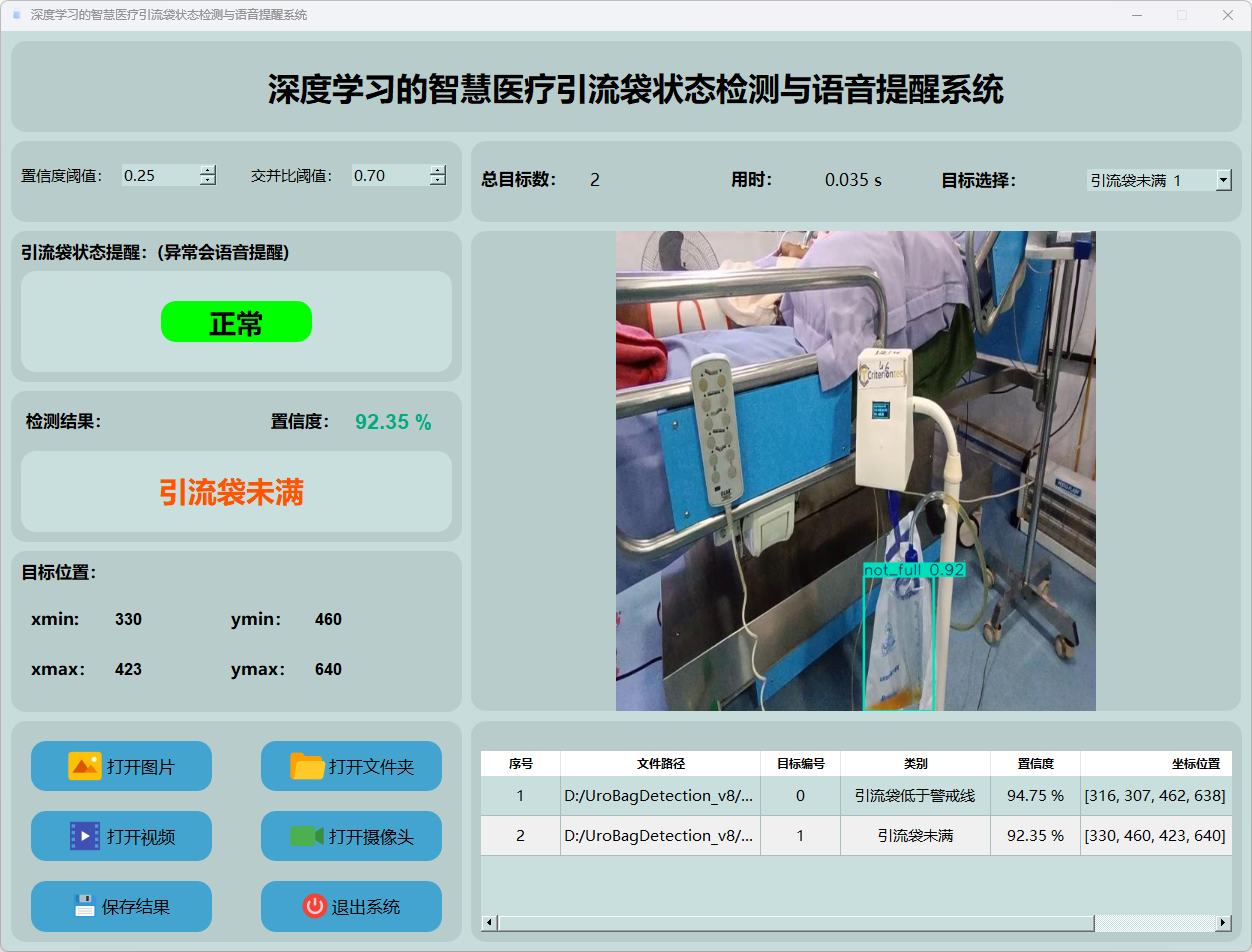Click into the 置信度阈值 input field
Viewport: 1252px width, 952px height.
158,176
